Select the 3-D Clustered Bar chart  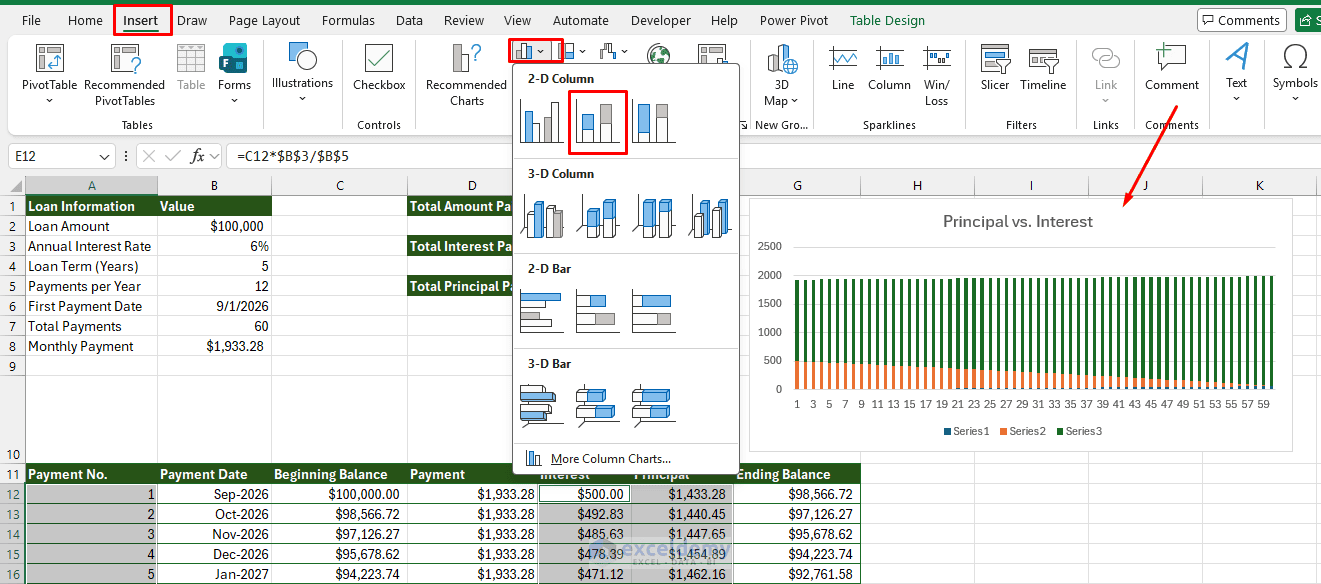click(x=542, y=406)
